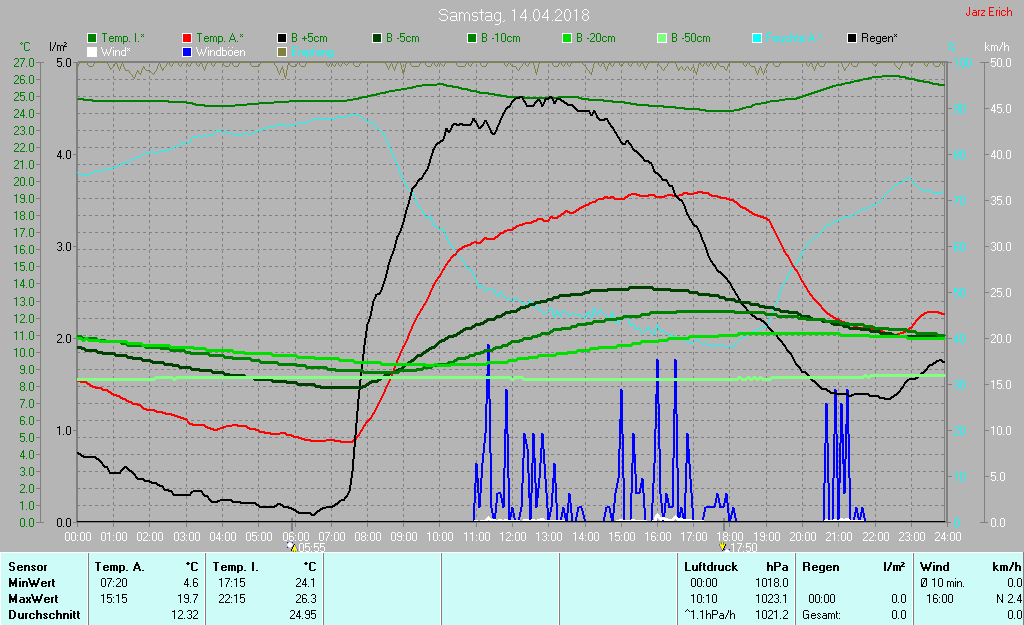Click the '27.0' top temperature axis value
The height and width of the screenshot is (625, 1024).
(x=24, y=63)
